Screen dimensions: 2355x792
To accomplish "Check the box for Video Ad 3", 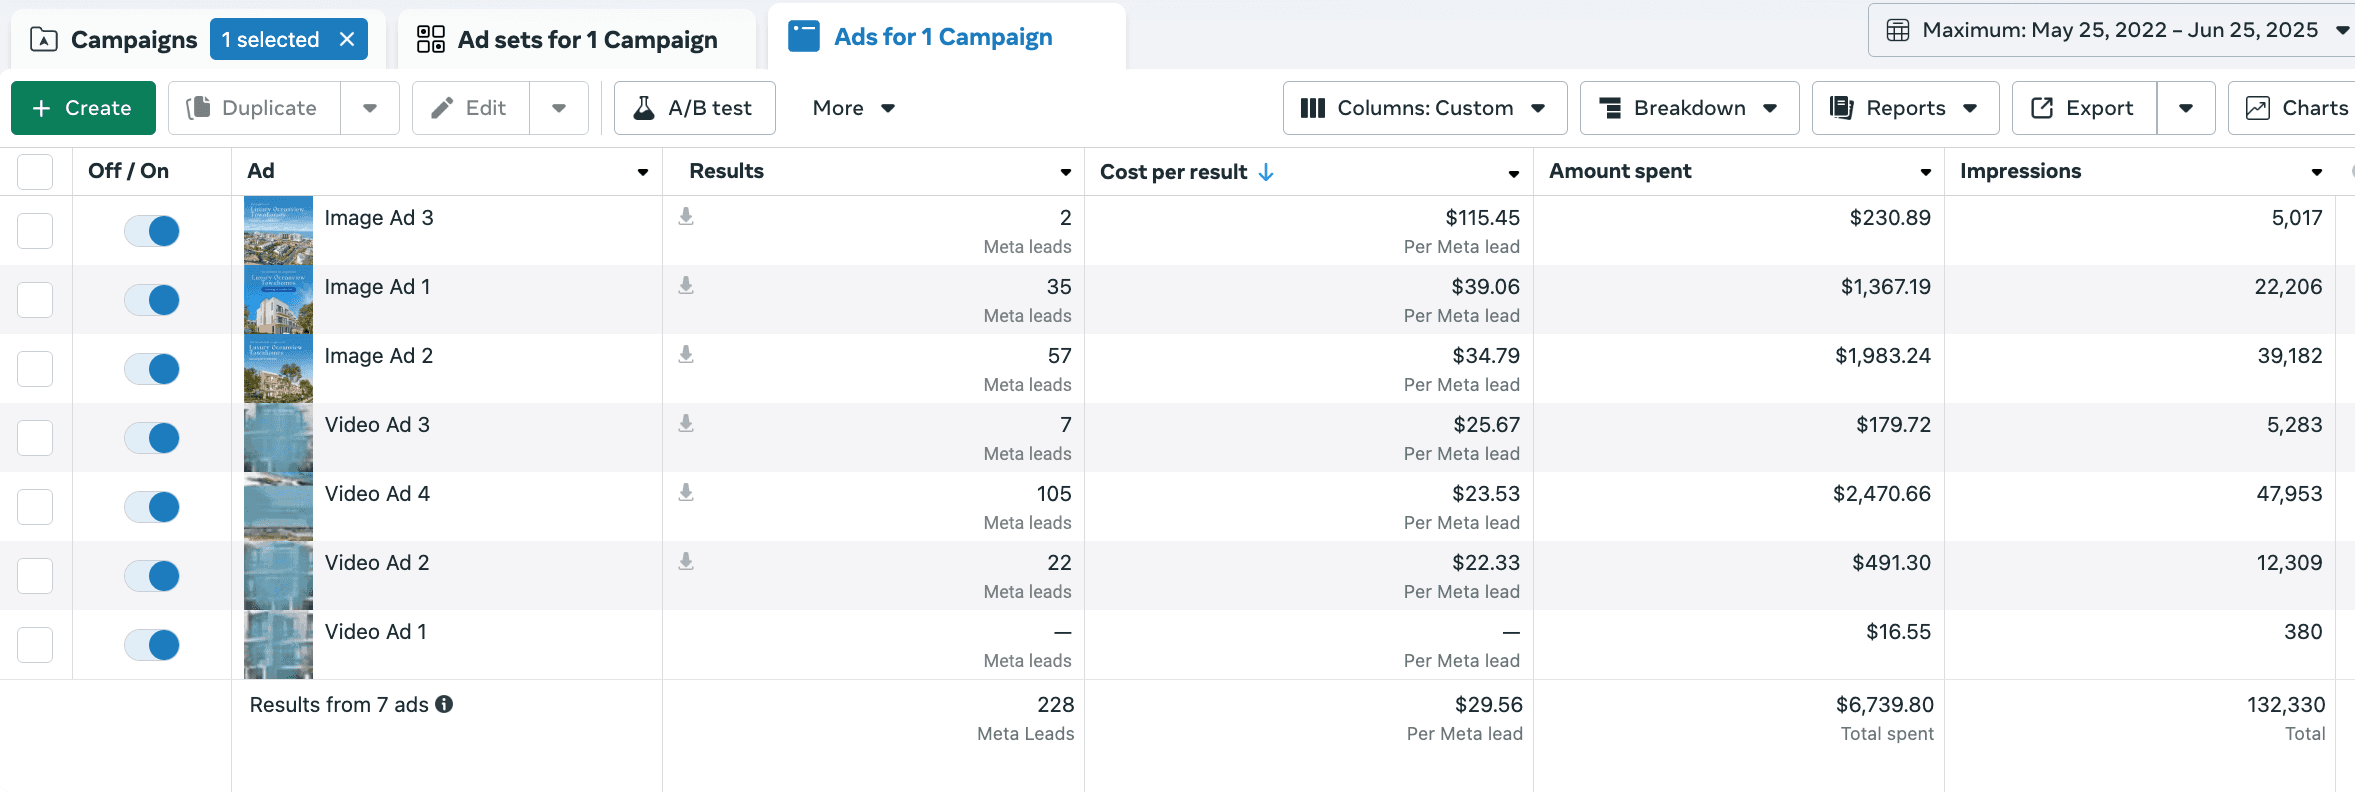I will click(x=35, y=438).
